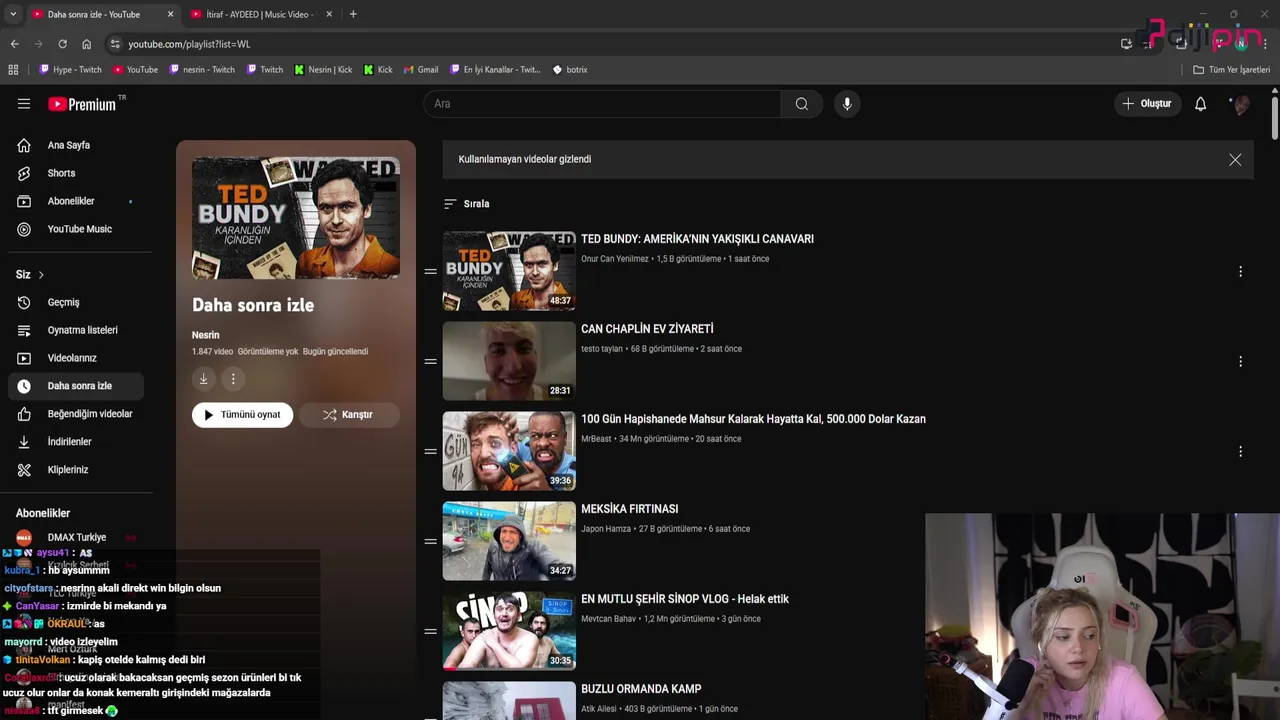The height and width of the screenshot is (720, 1280).
Task: Open MrBeast 100 Gün Hapishanede thumbnail
Action: click(x=509, y=451)
